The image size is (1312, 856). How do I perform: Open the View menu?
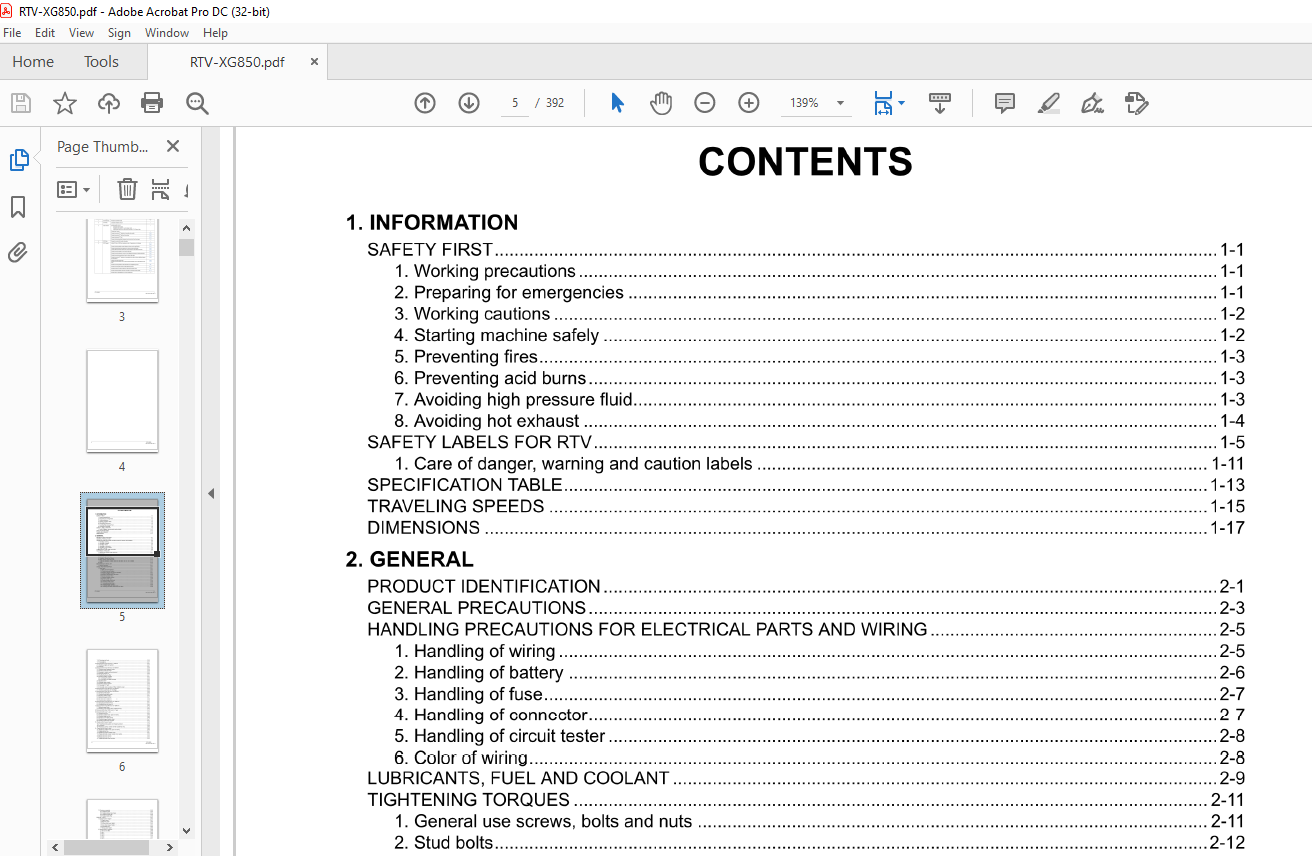[x=82, y=33]
